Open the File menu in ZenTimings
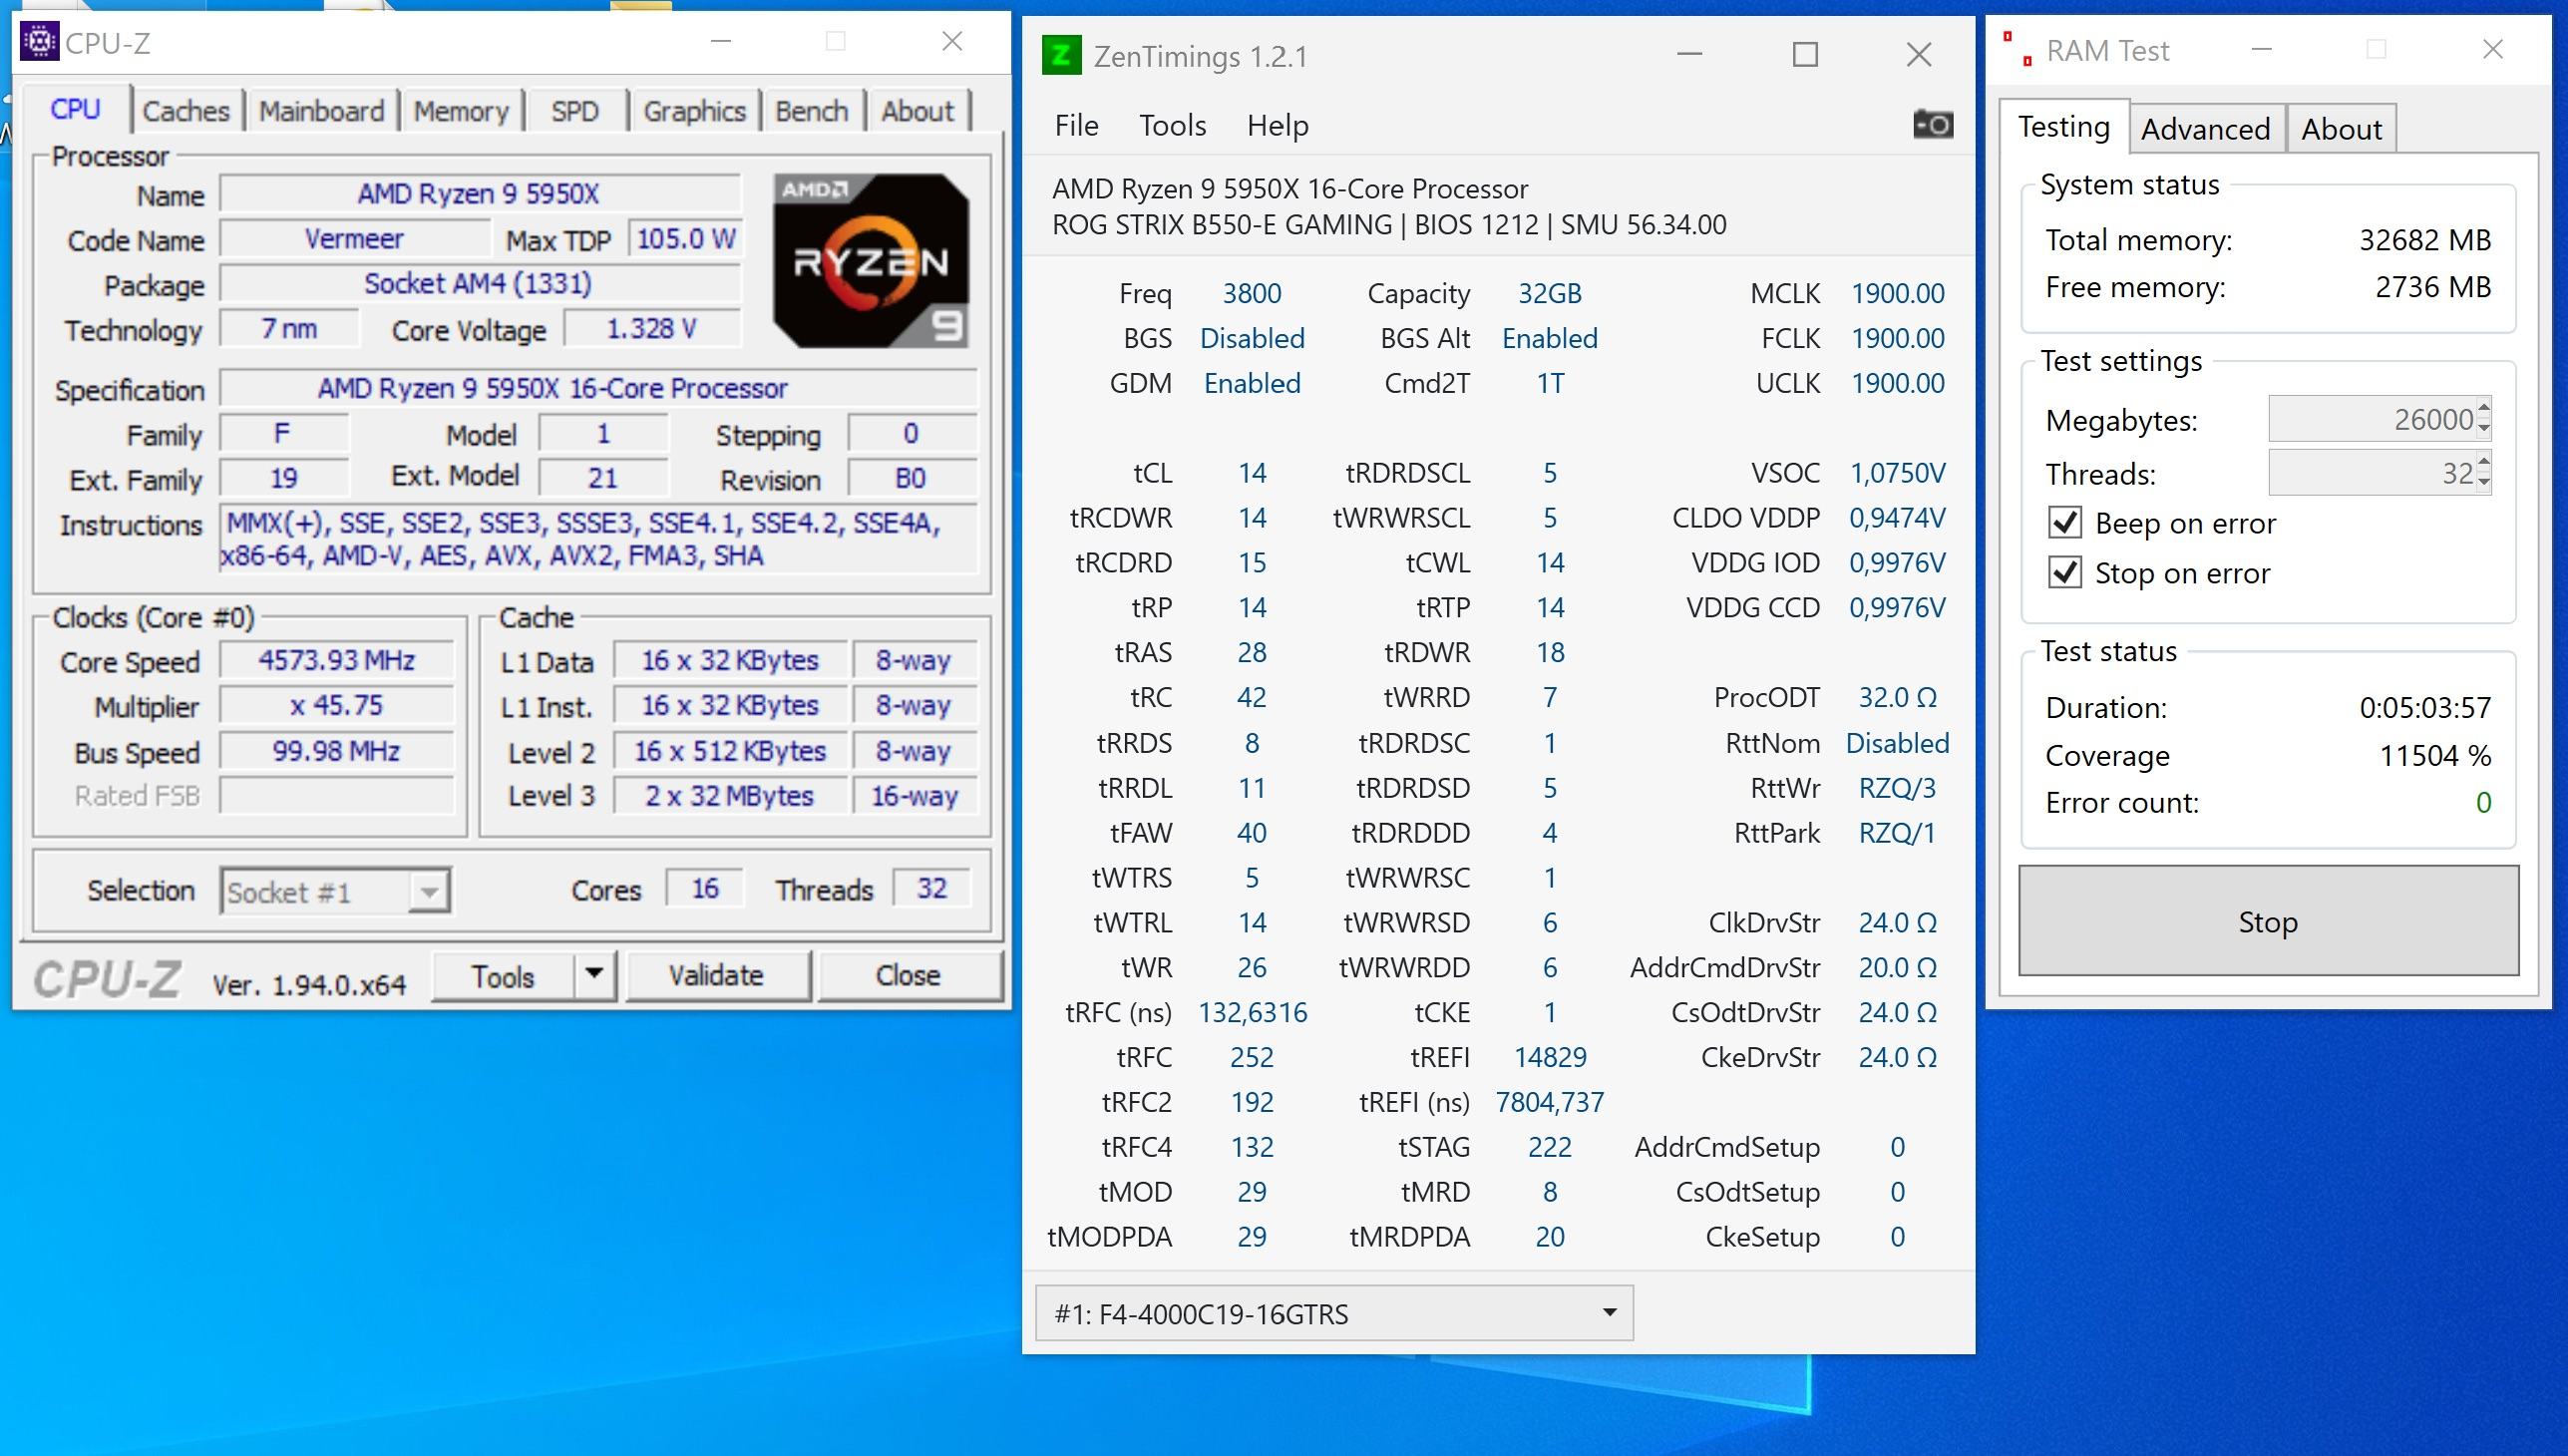 1076,125
